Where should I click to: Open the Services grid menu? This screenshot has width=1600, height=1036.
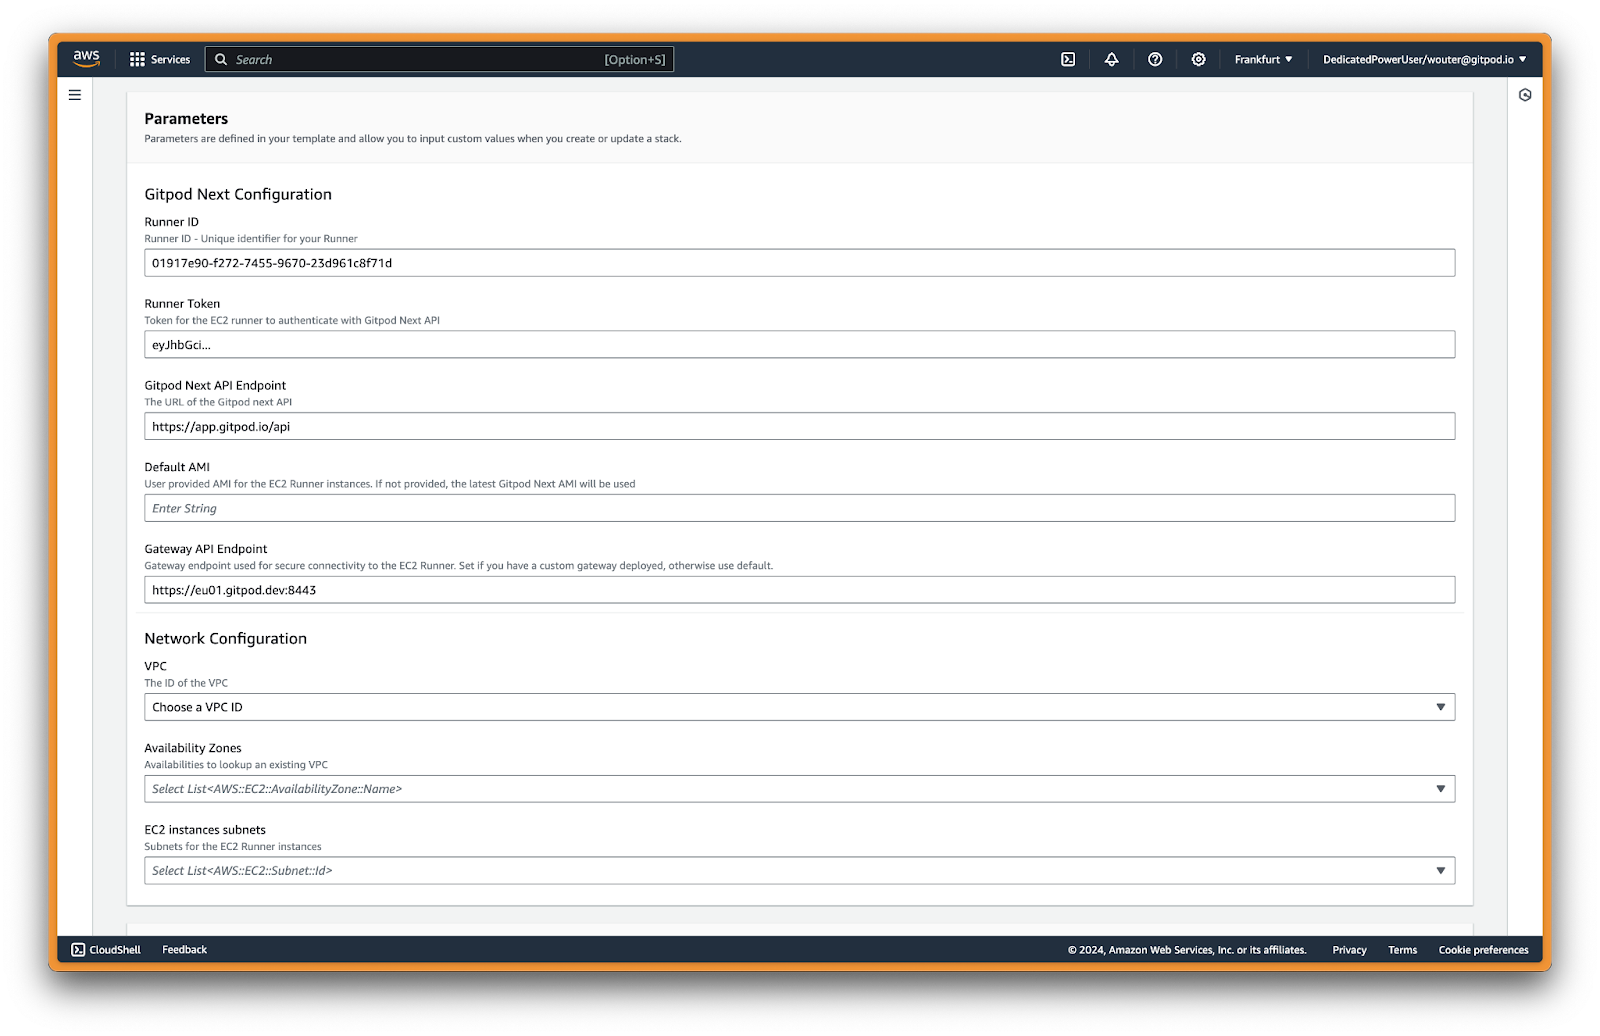(137, 60)
